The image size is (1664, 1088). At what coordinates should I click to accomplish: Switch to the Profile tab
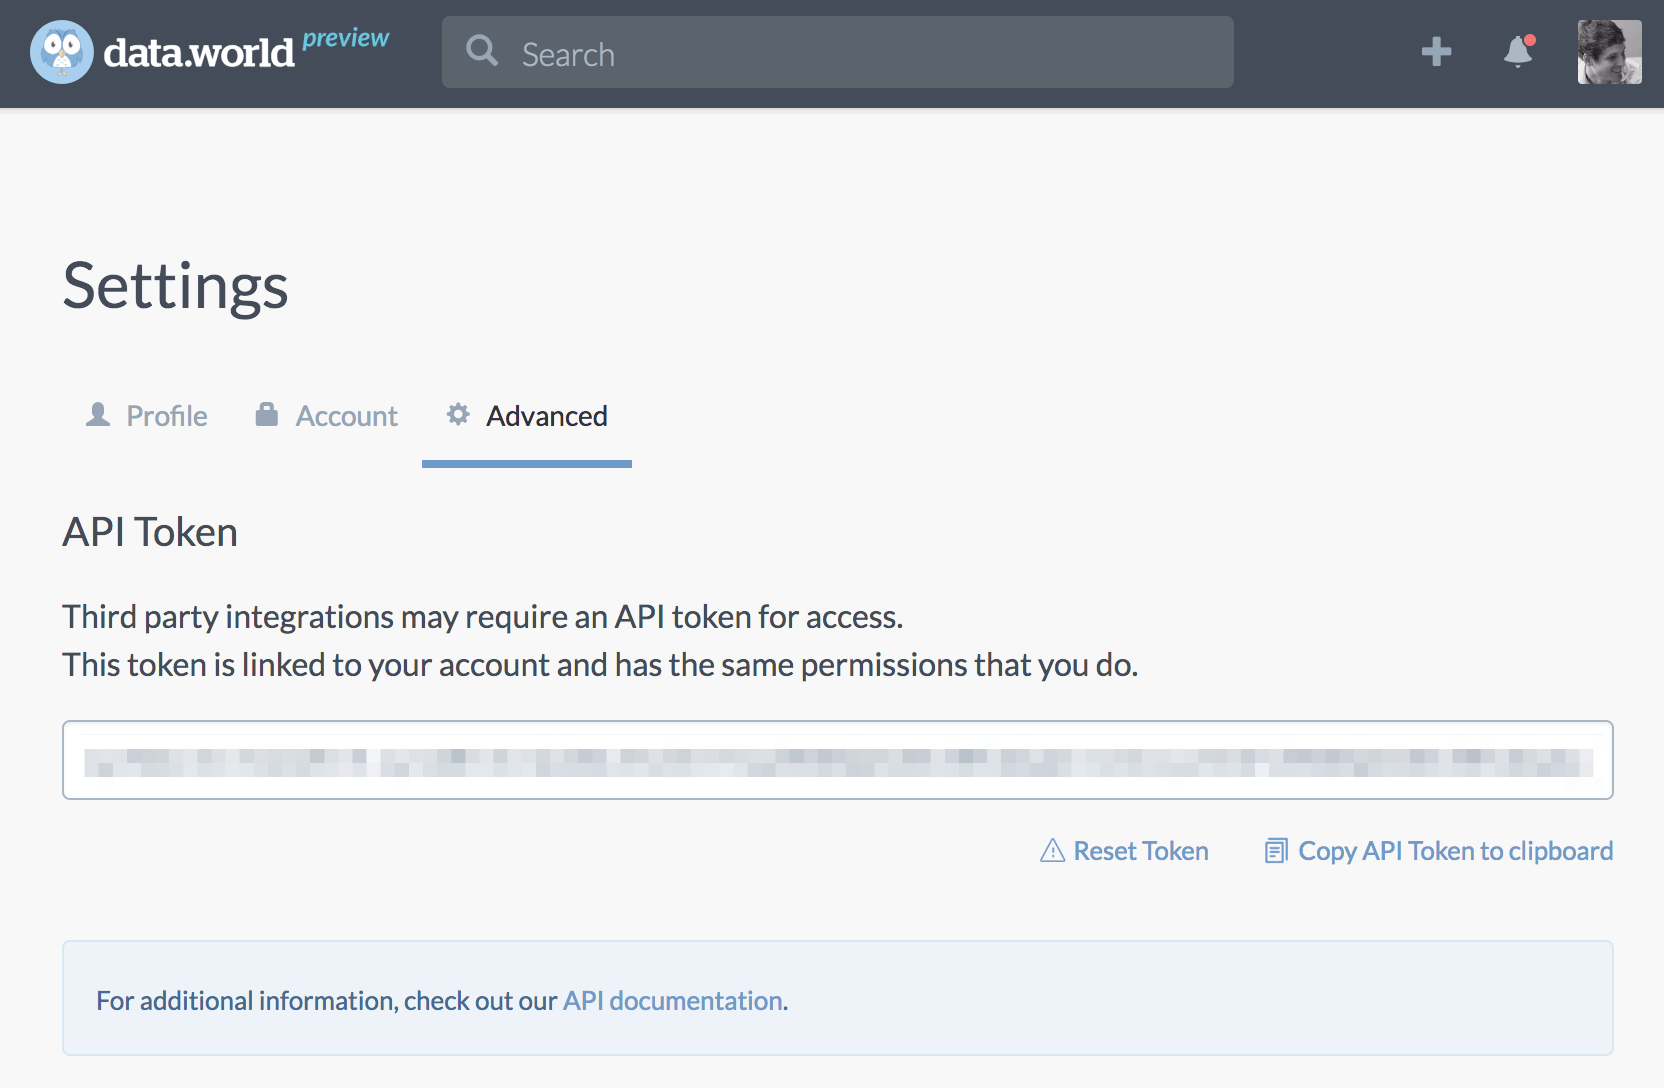coord(166,416)
